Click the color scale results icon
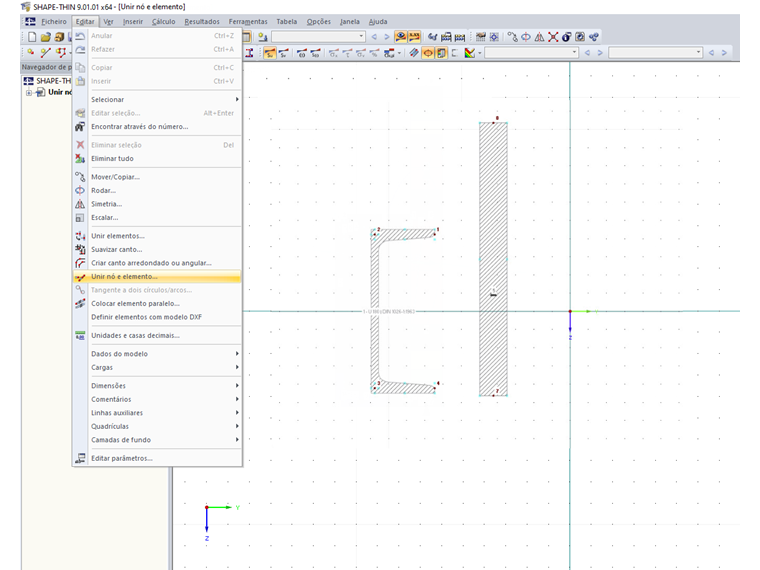Image resolution: width=760 pixels, height=570 pixels. coord(469,53)
